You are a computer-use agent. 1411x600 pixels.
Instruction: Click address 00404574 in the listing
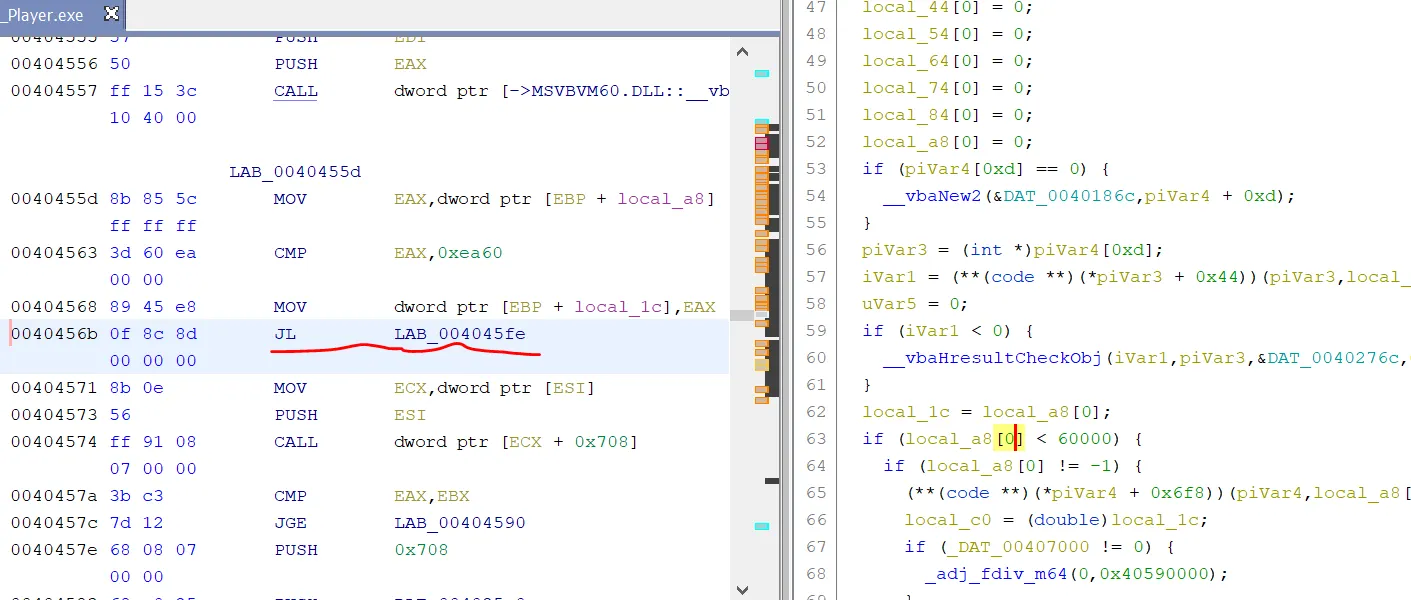54,442
